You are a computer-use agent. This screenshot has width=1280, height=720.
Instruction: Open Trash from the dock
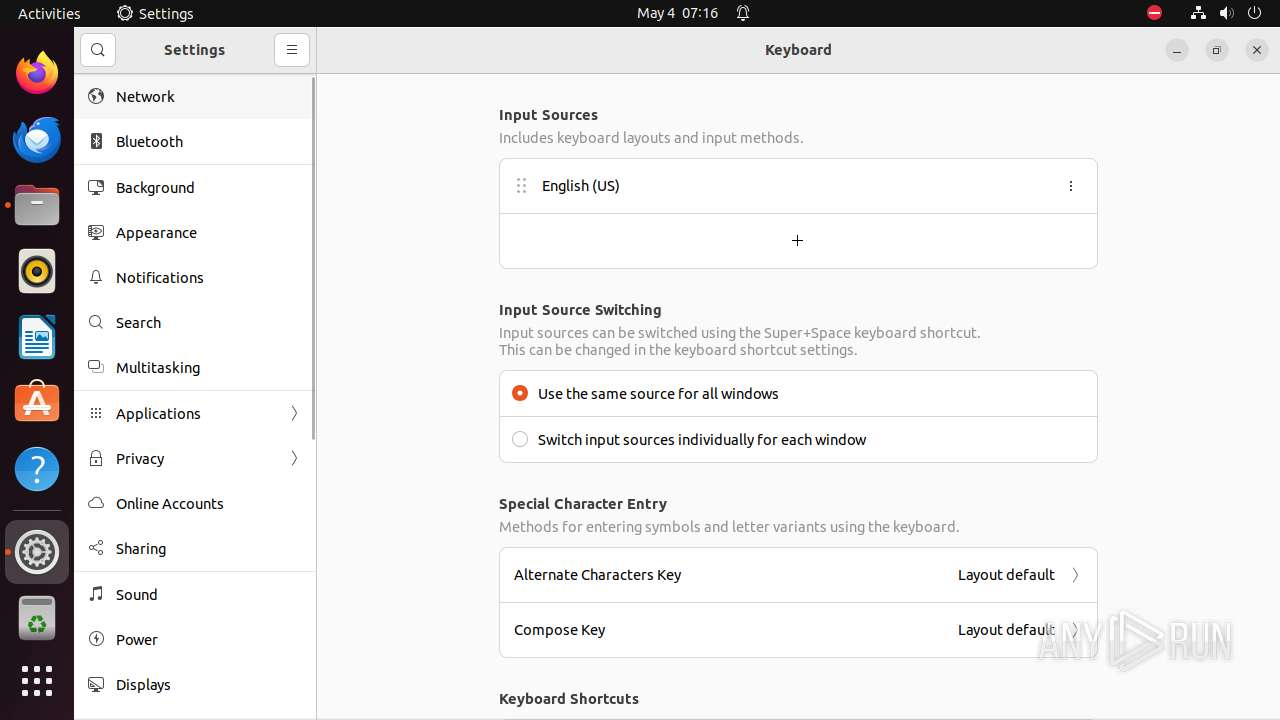(x=37, y=618)
